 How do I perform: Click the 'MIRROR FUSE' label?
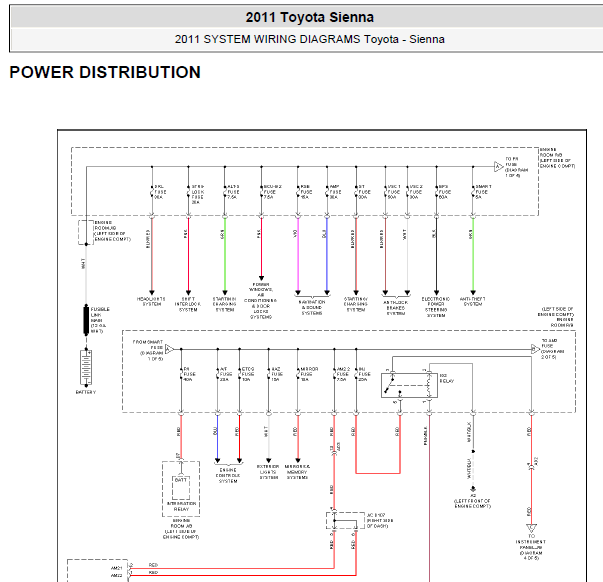pyautogui.click(x=309, y=374)
